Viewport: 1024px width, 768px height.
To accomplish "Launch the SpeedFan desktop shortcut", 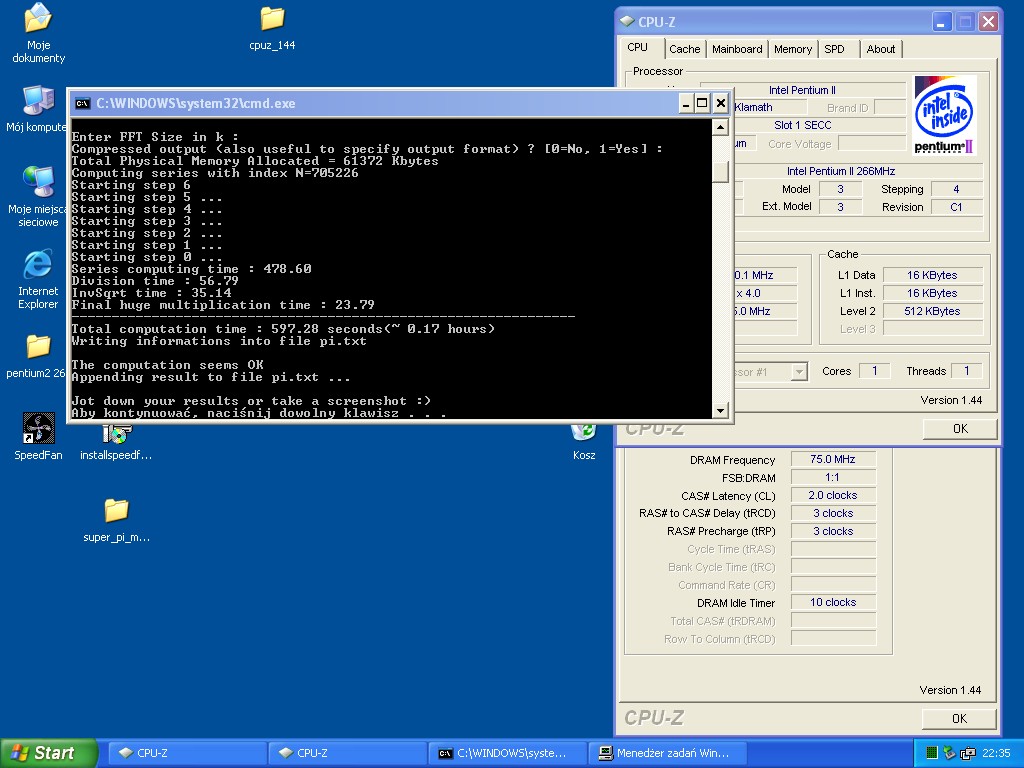I will (x=38, y=428).
